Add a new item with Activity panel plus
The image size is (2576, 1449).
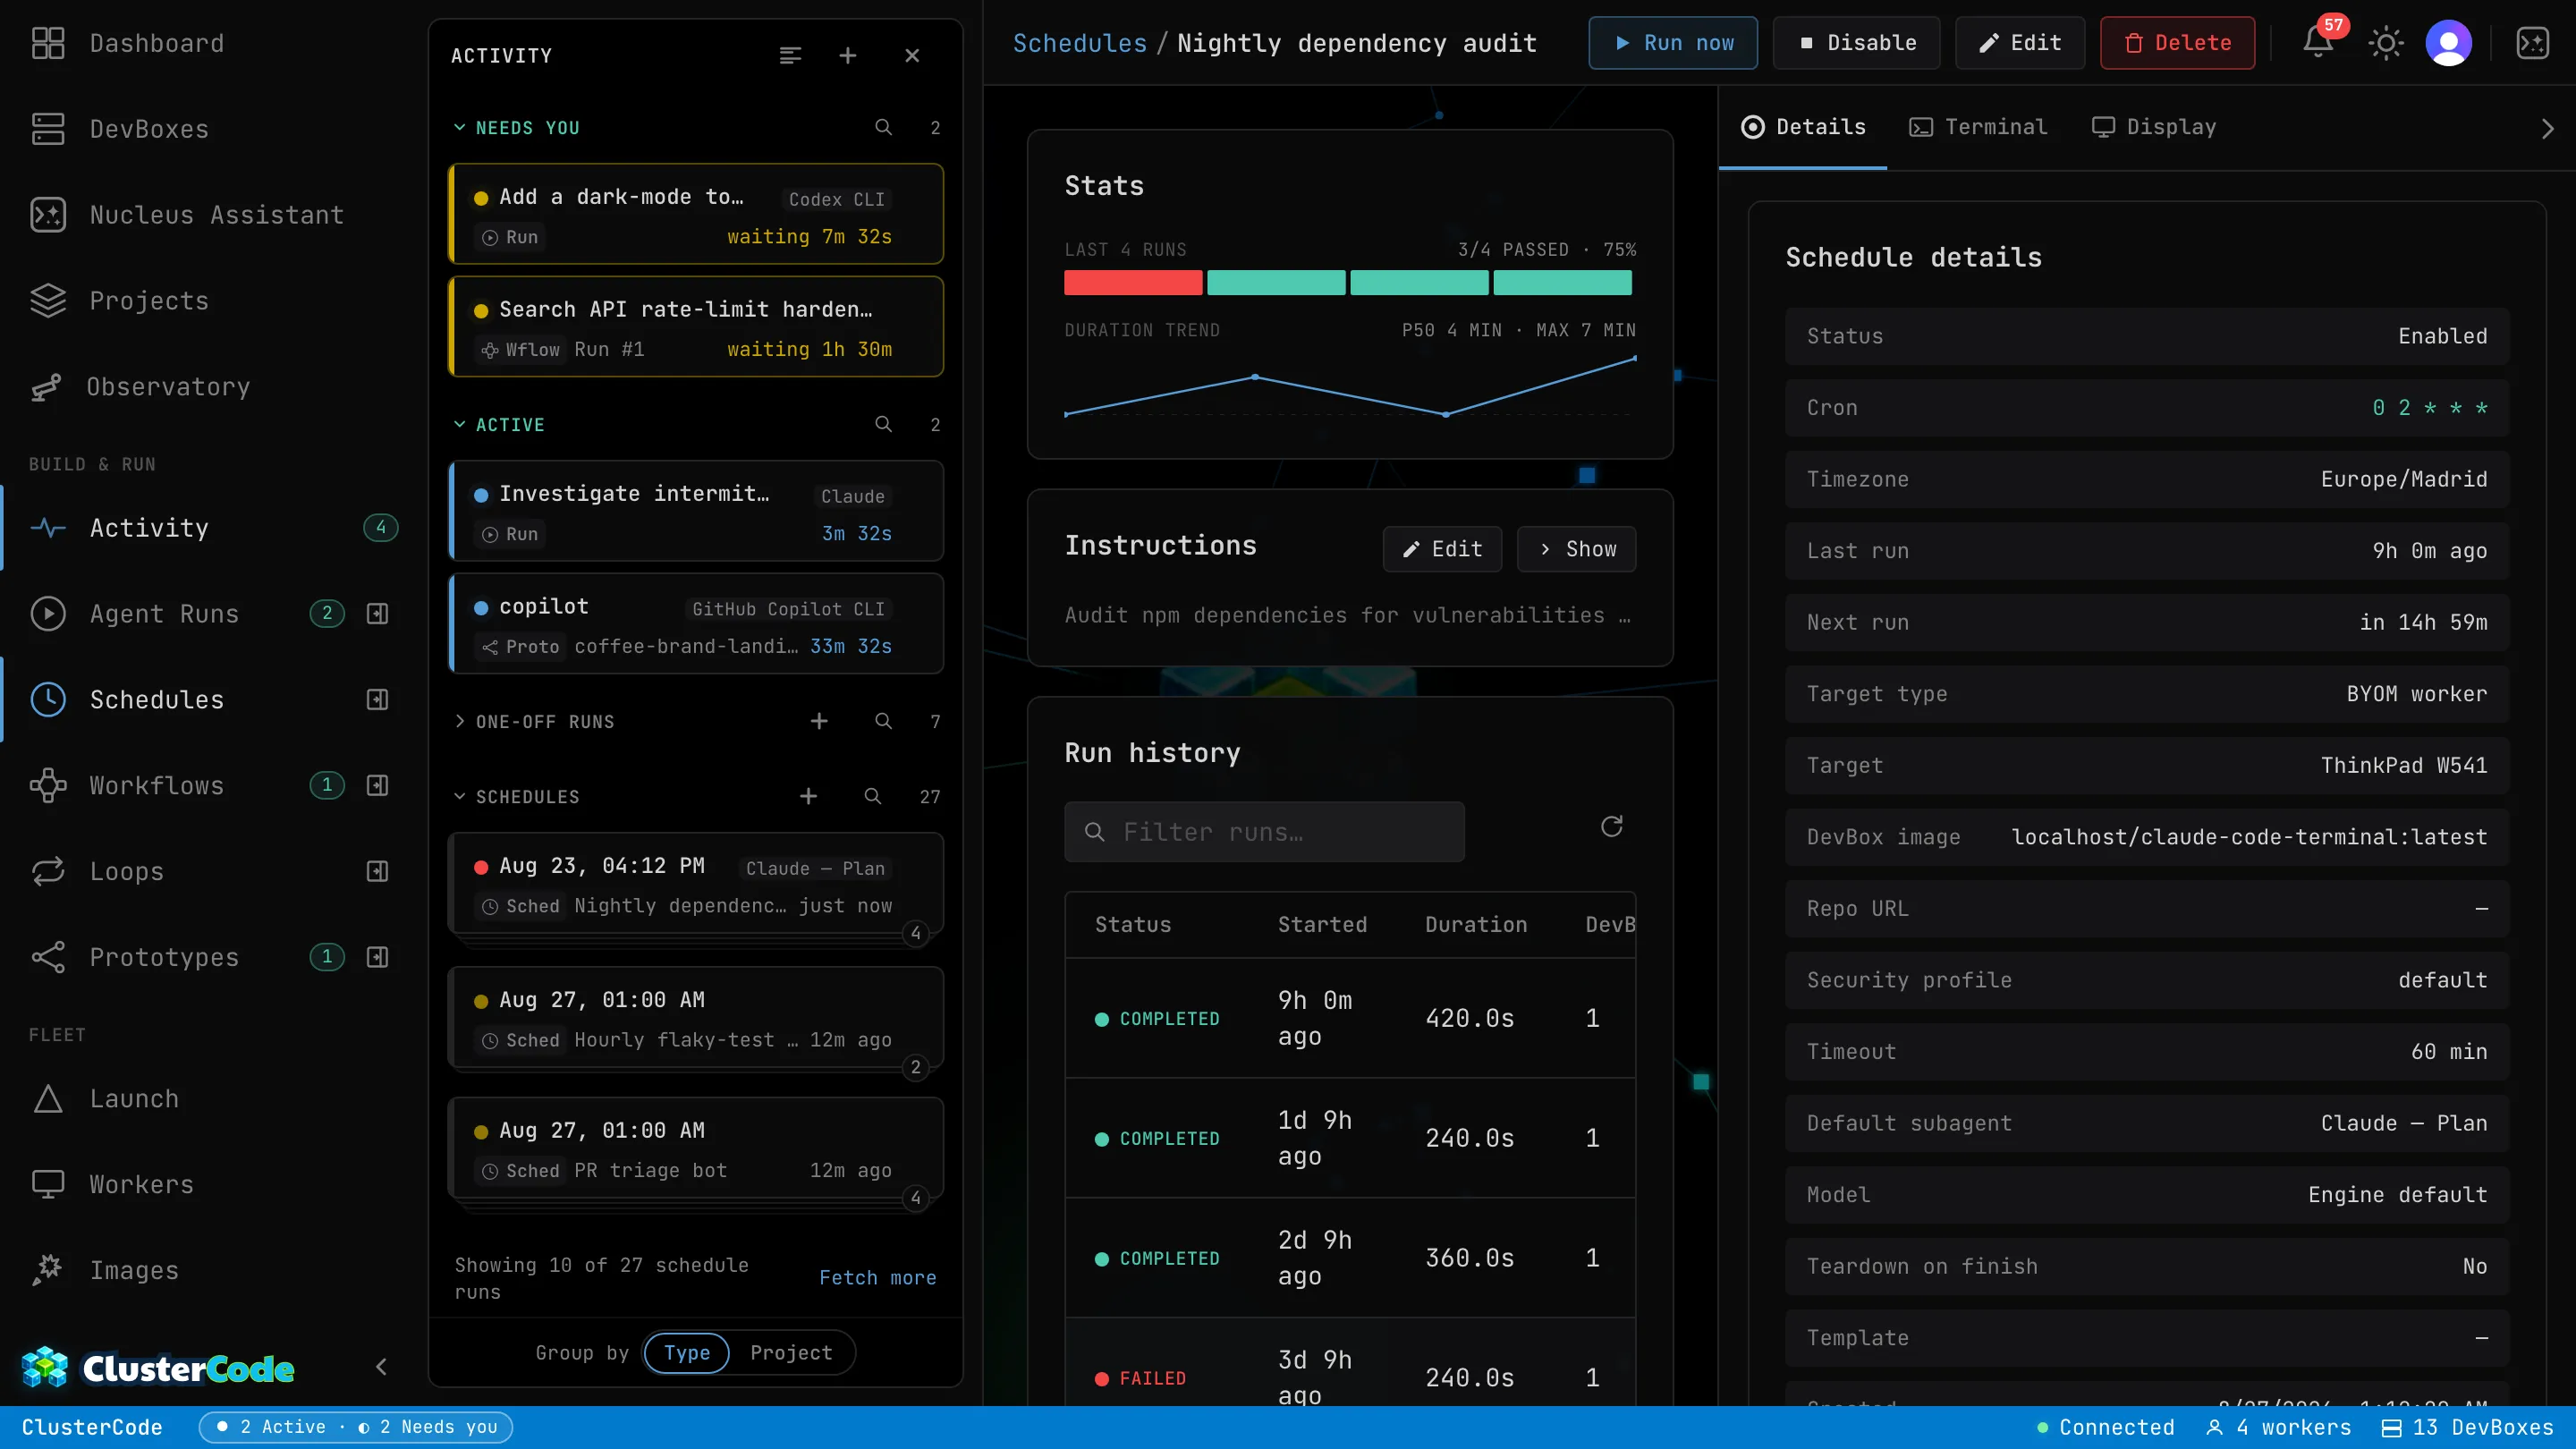pyautogui.click(x=847, y=56)
